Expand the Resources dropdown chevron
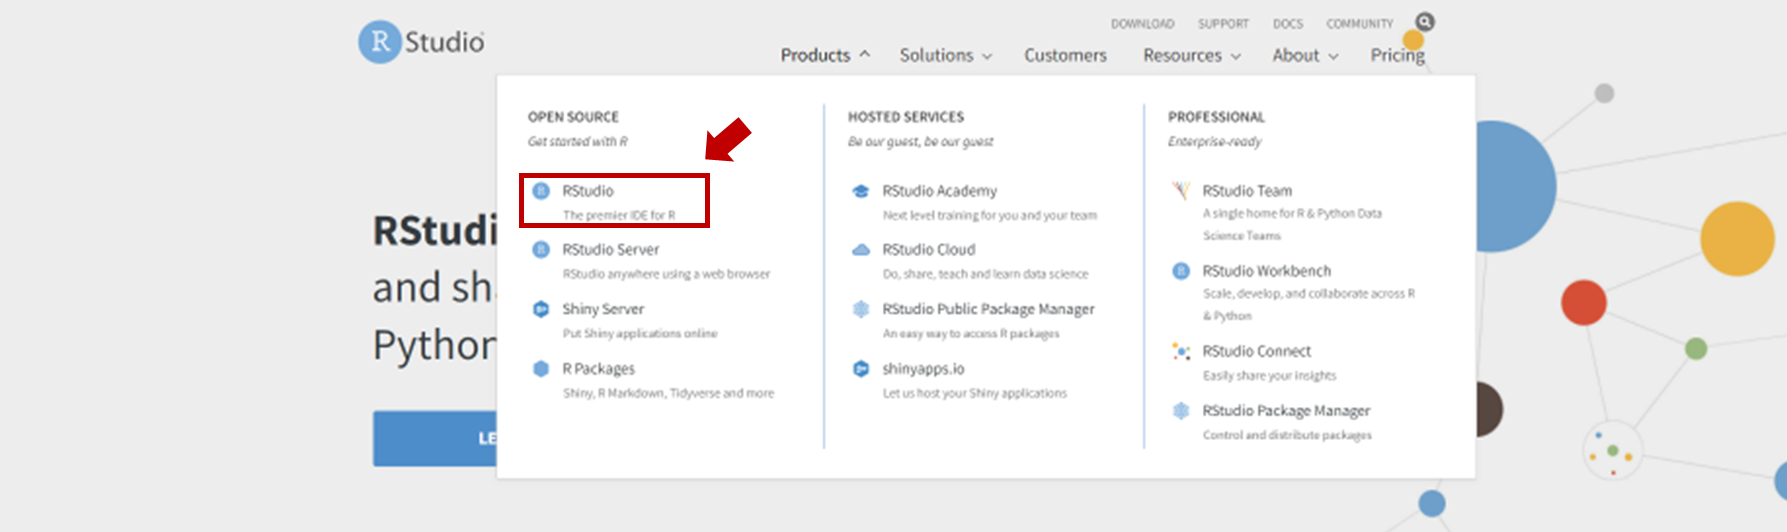 [x=1236, y=56]
